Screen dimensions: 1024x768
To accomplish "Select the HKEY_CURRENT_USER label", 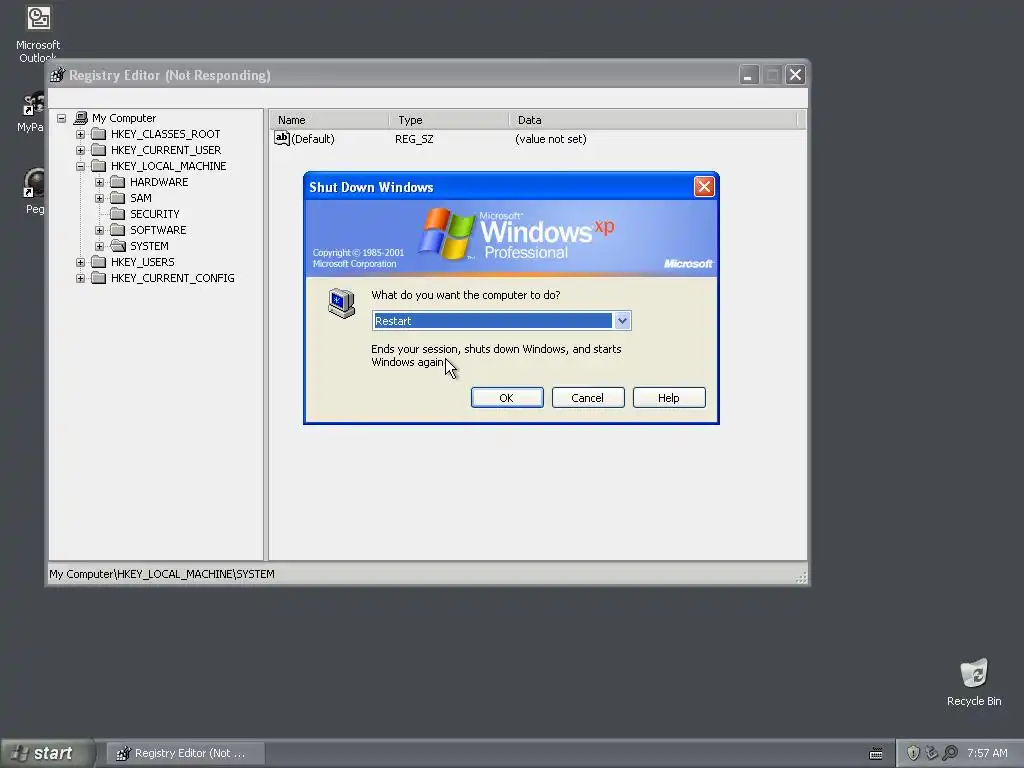I will pyautogui.click(x=166, y=150).
